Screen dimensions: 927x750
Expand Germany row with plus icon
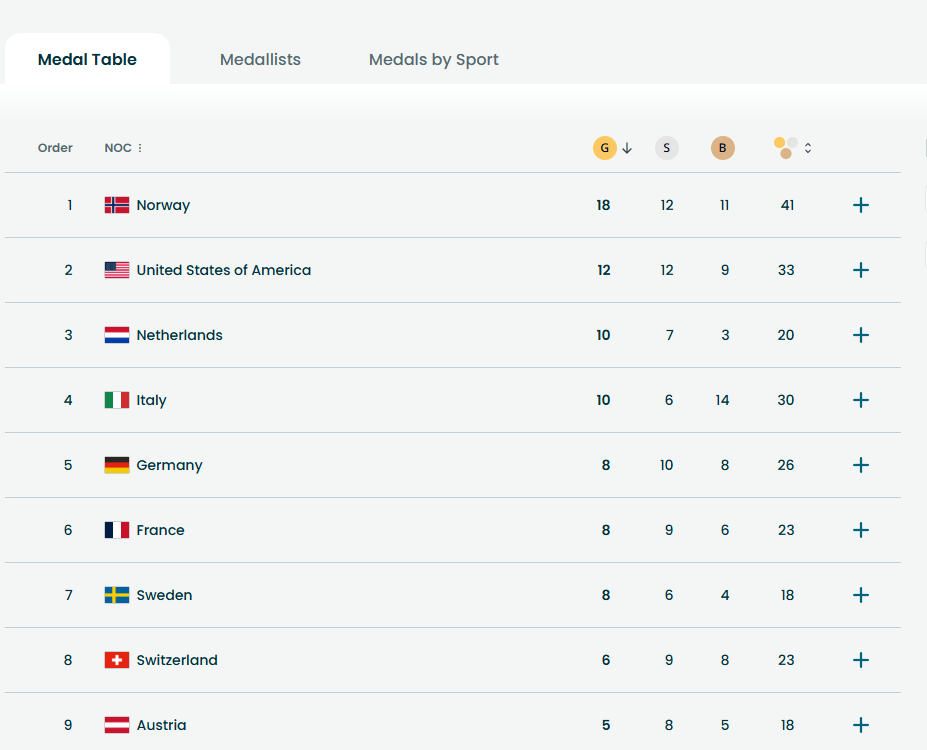point(860,465)
